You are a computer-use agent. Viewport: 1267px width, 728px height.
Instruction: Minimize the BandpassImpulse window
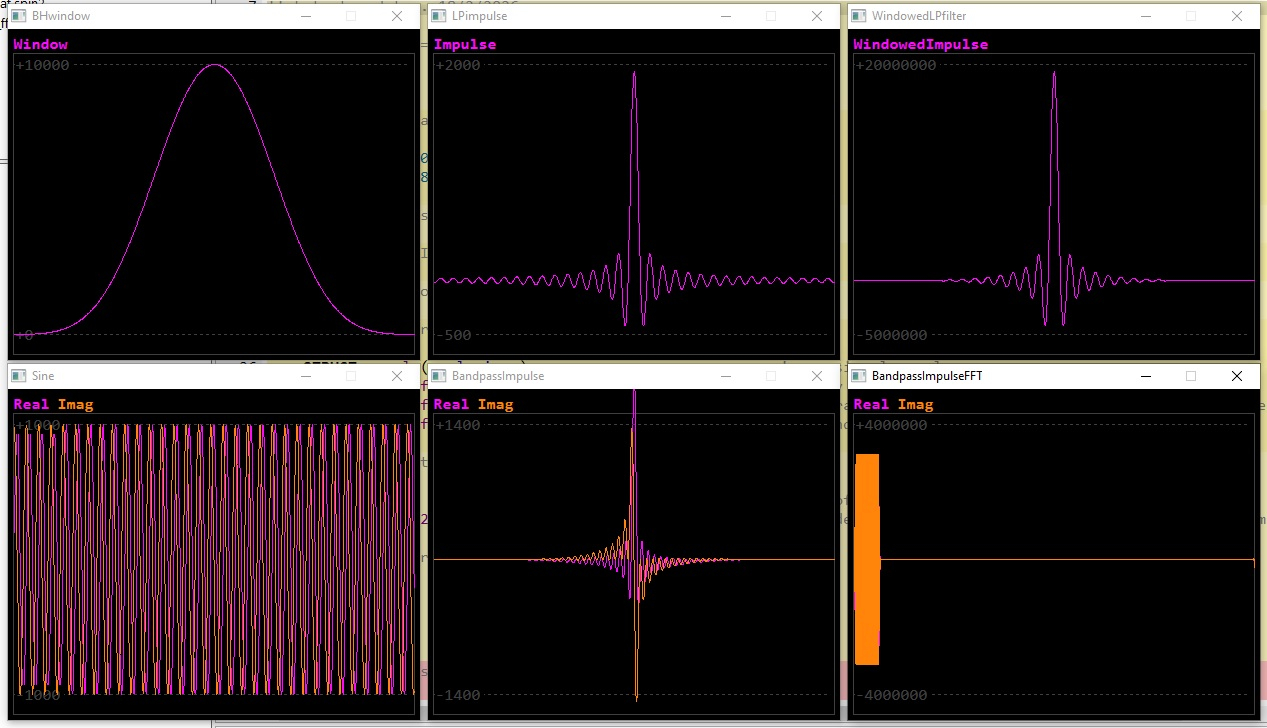[x=725, y=376]
